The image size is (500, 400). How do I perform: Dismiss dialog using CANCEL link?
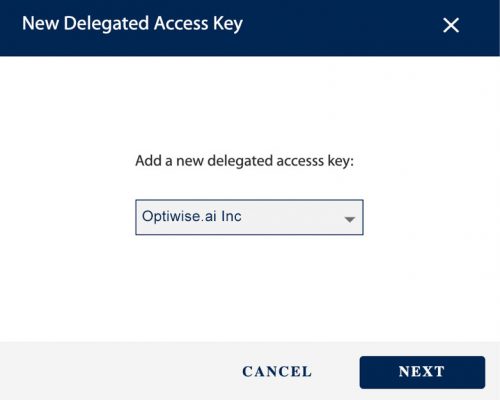[x=277, y=372]
